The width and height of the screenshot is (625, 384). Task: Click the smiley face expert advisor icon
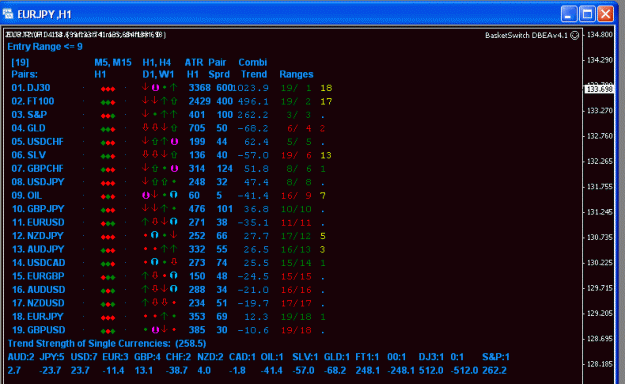[574, 35]
